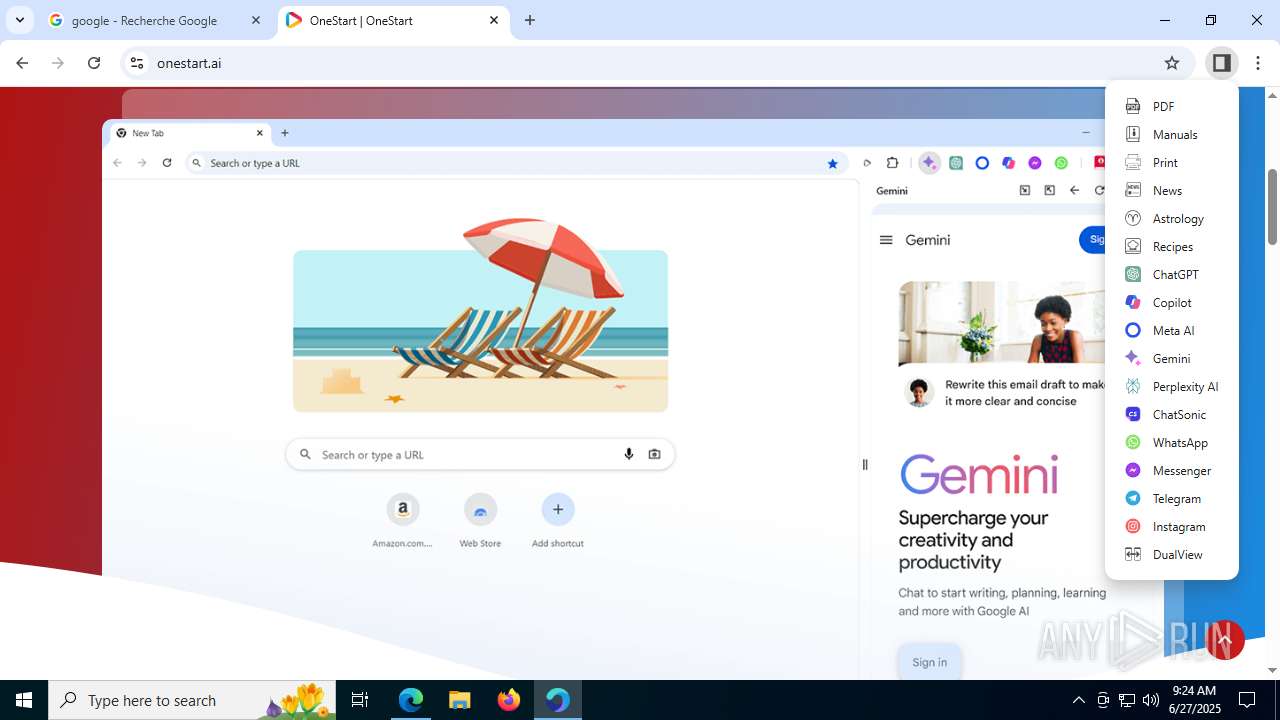
Task: Expand the tab search dropdown arrow
Action: [x=19, y=20]
